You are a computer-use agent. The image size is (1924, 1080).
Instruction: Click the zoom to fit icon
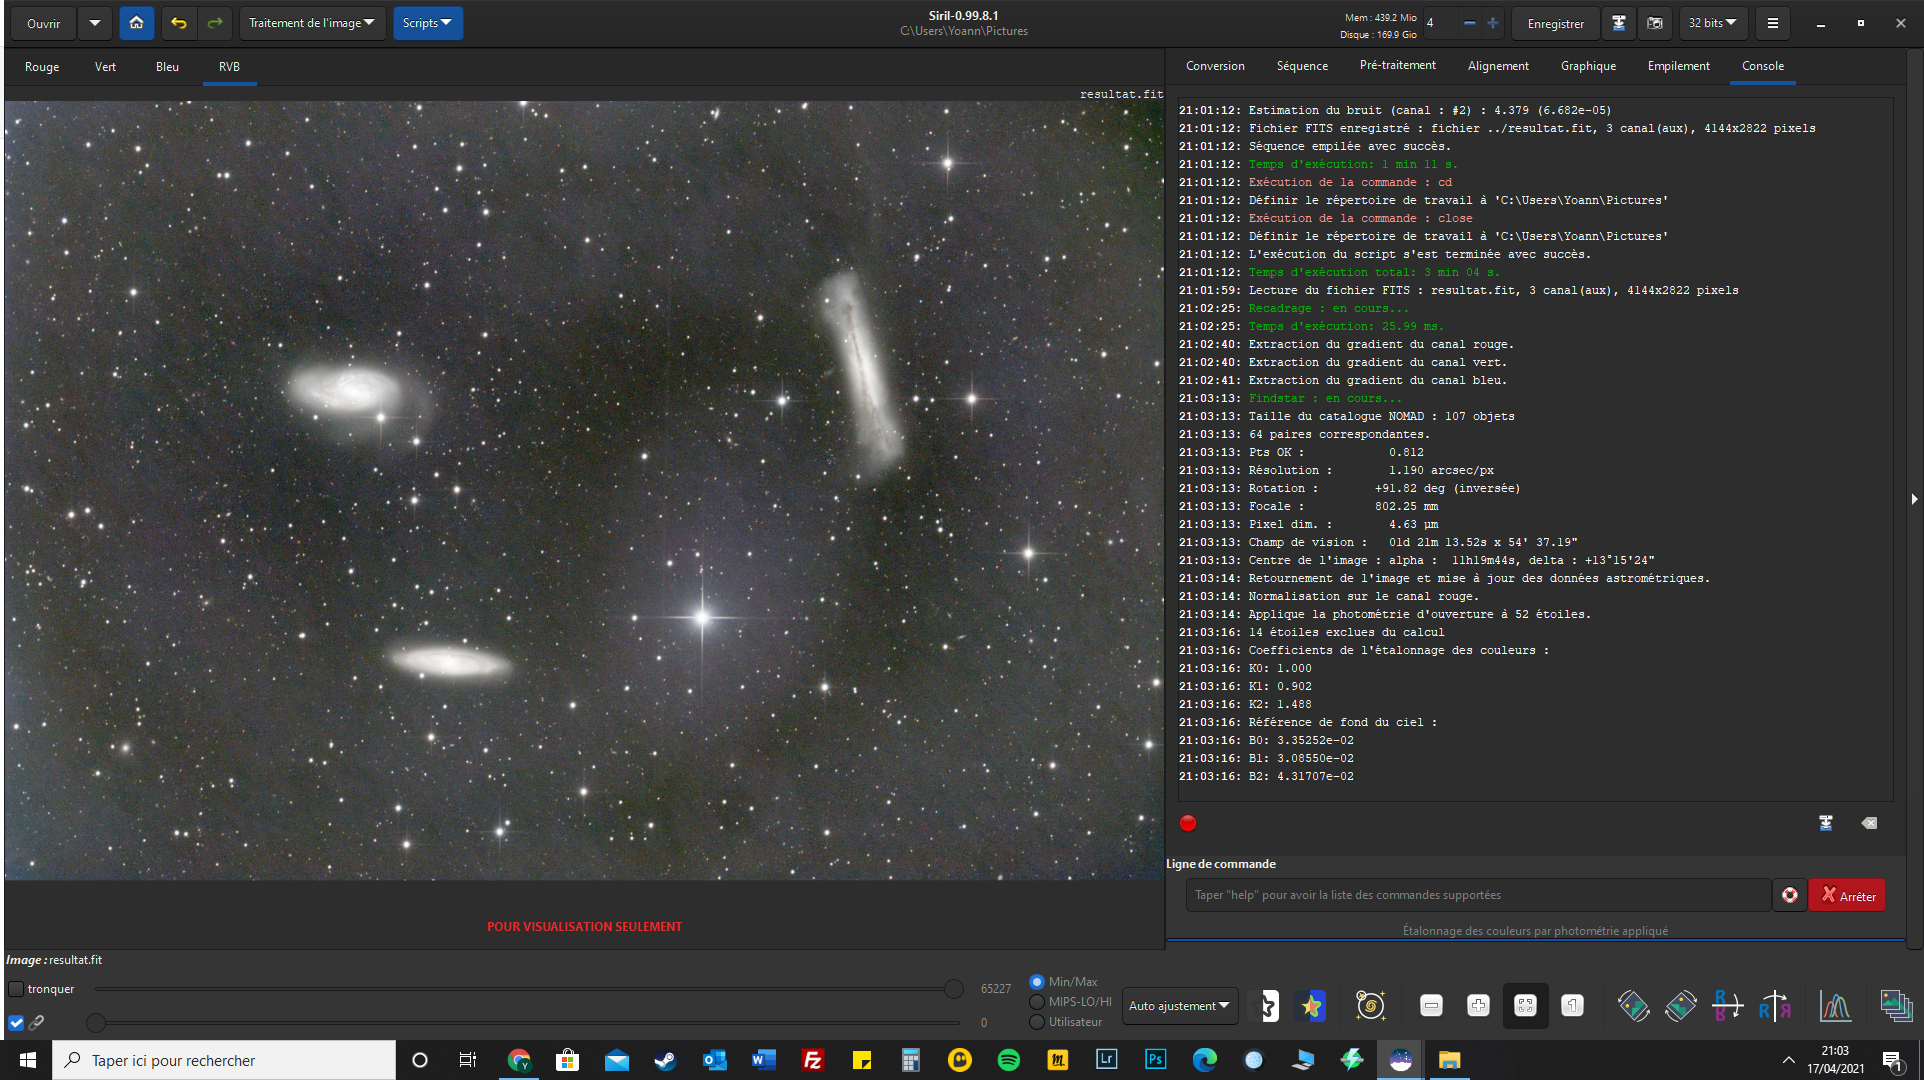1525,1005
